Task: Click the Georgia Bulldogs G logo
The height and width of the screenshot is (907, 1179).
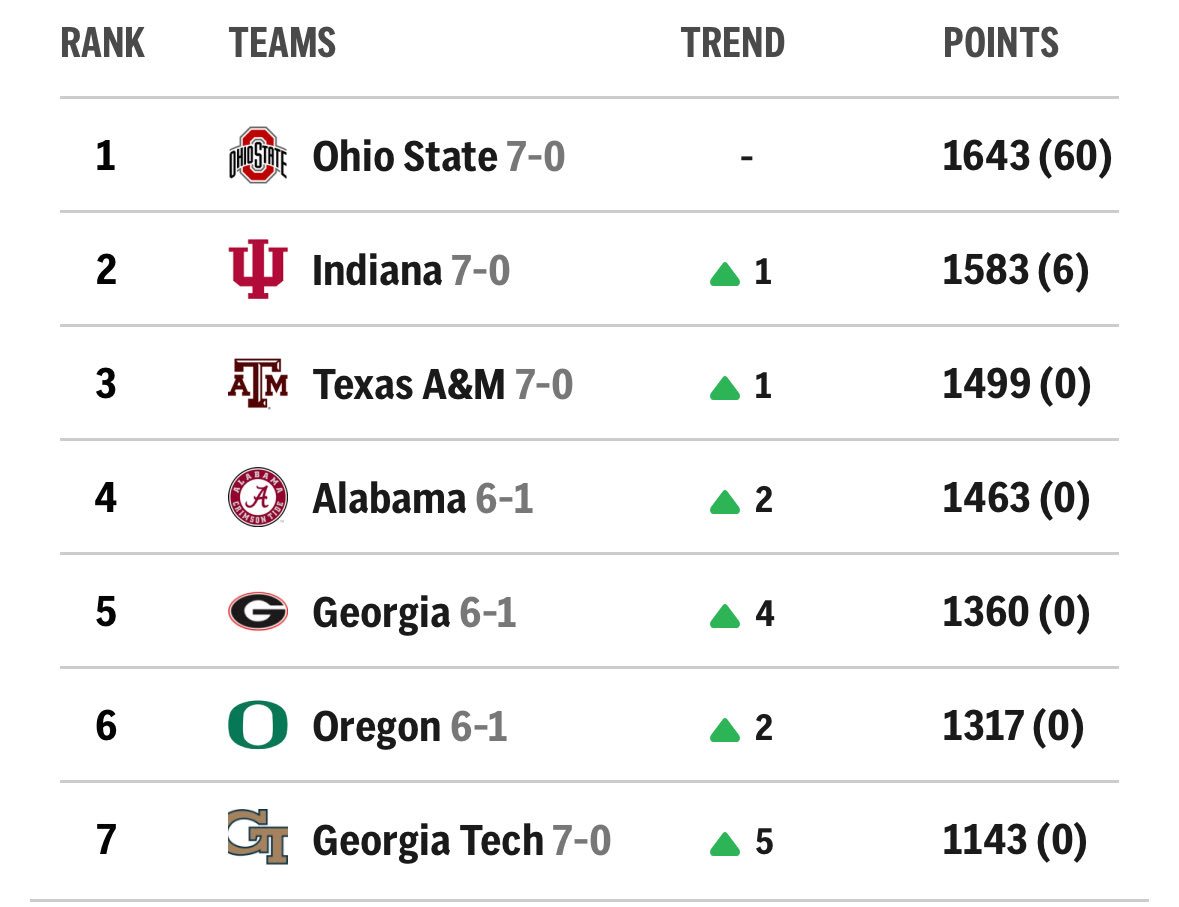Action: pyautogui.click(x=257, y=612)
